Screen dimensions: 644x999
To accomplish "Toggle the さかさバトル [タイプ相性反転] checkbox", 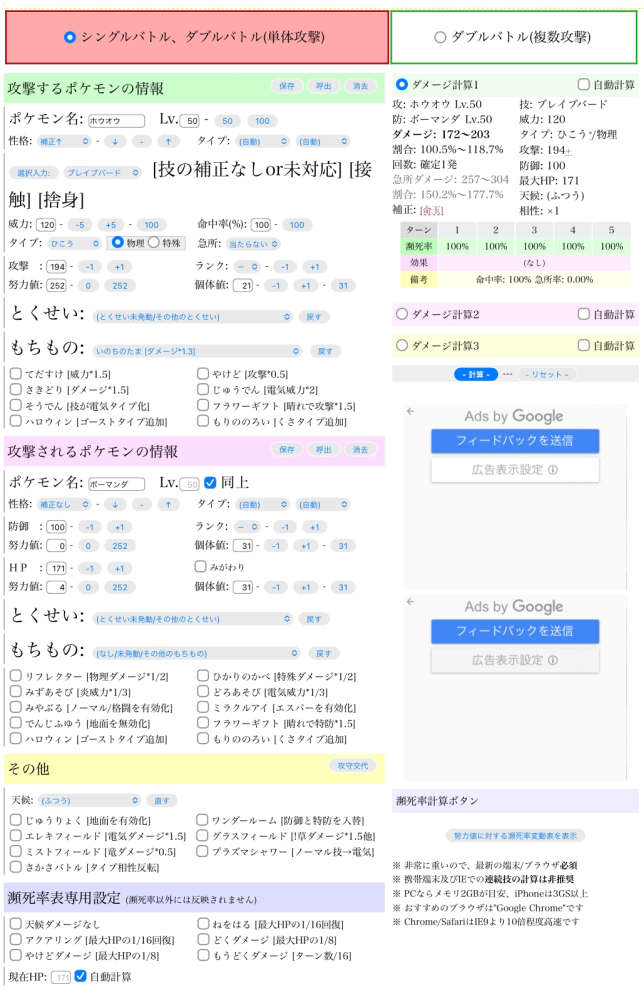I will pos(16,866).
